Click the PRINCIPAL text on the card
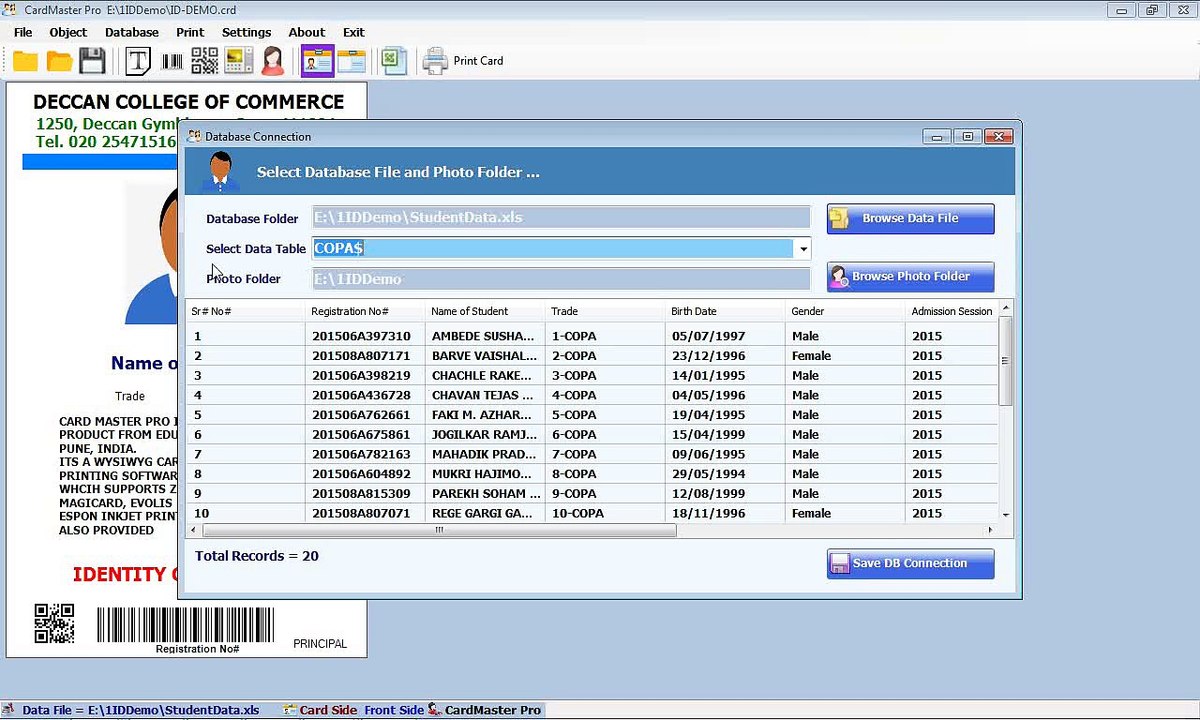The image size is (1200, 720). pyautogui.click(x=320, y=644)
